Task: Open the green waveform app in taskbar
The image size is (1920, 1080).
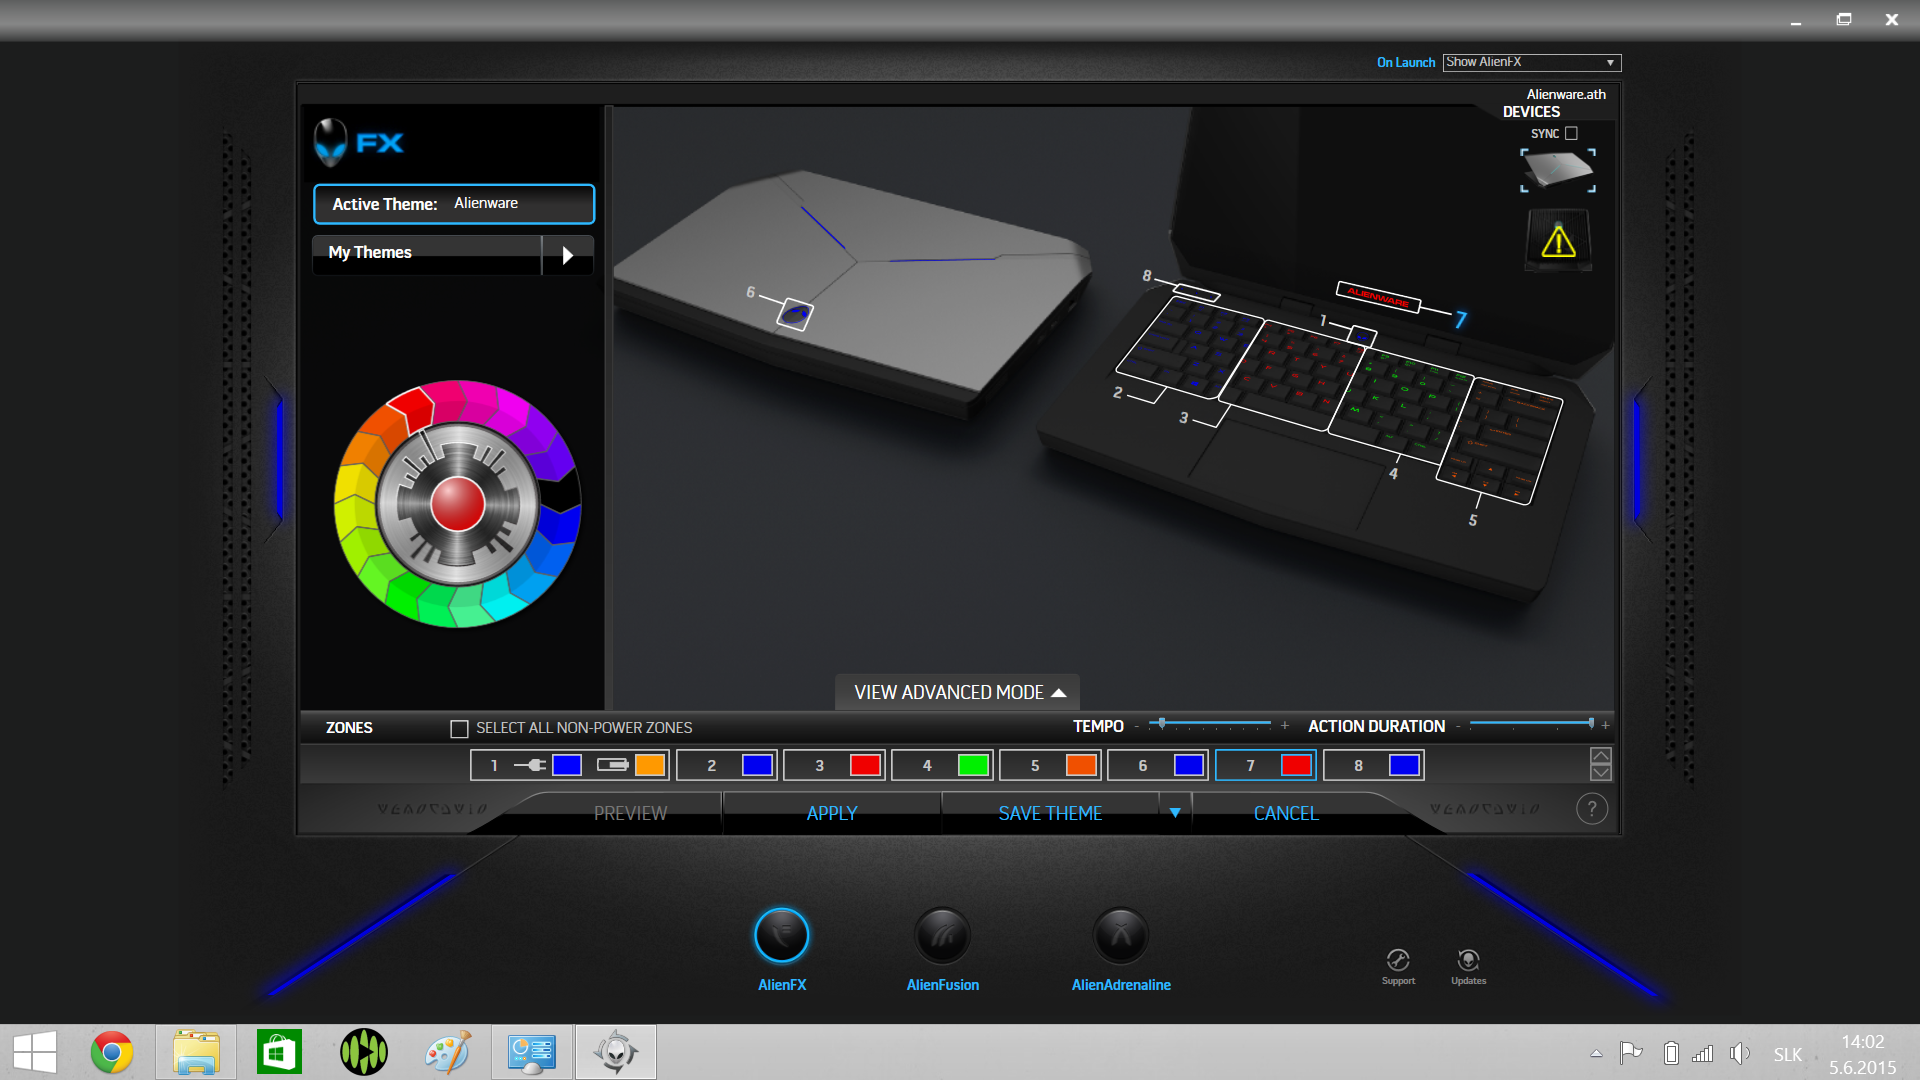Action: [364, 1052]
